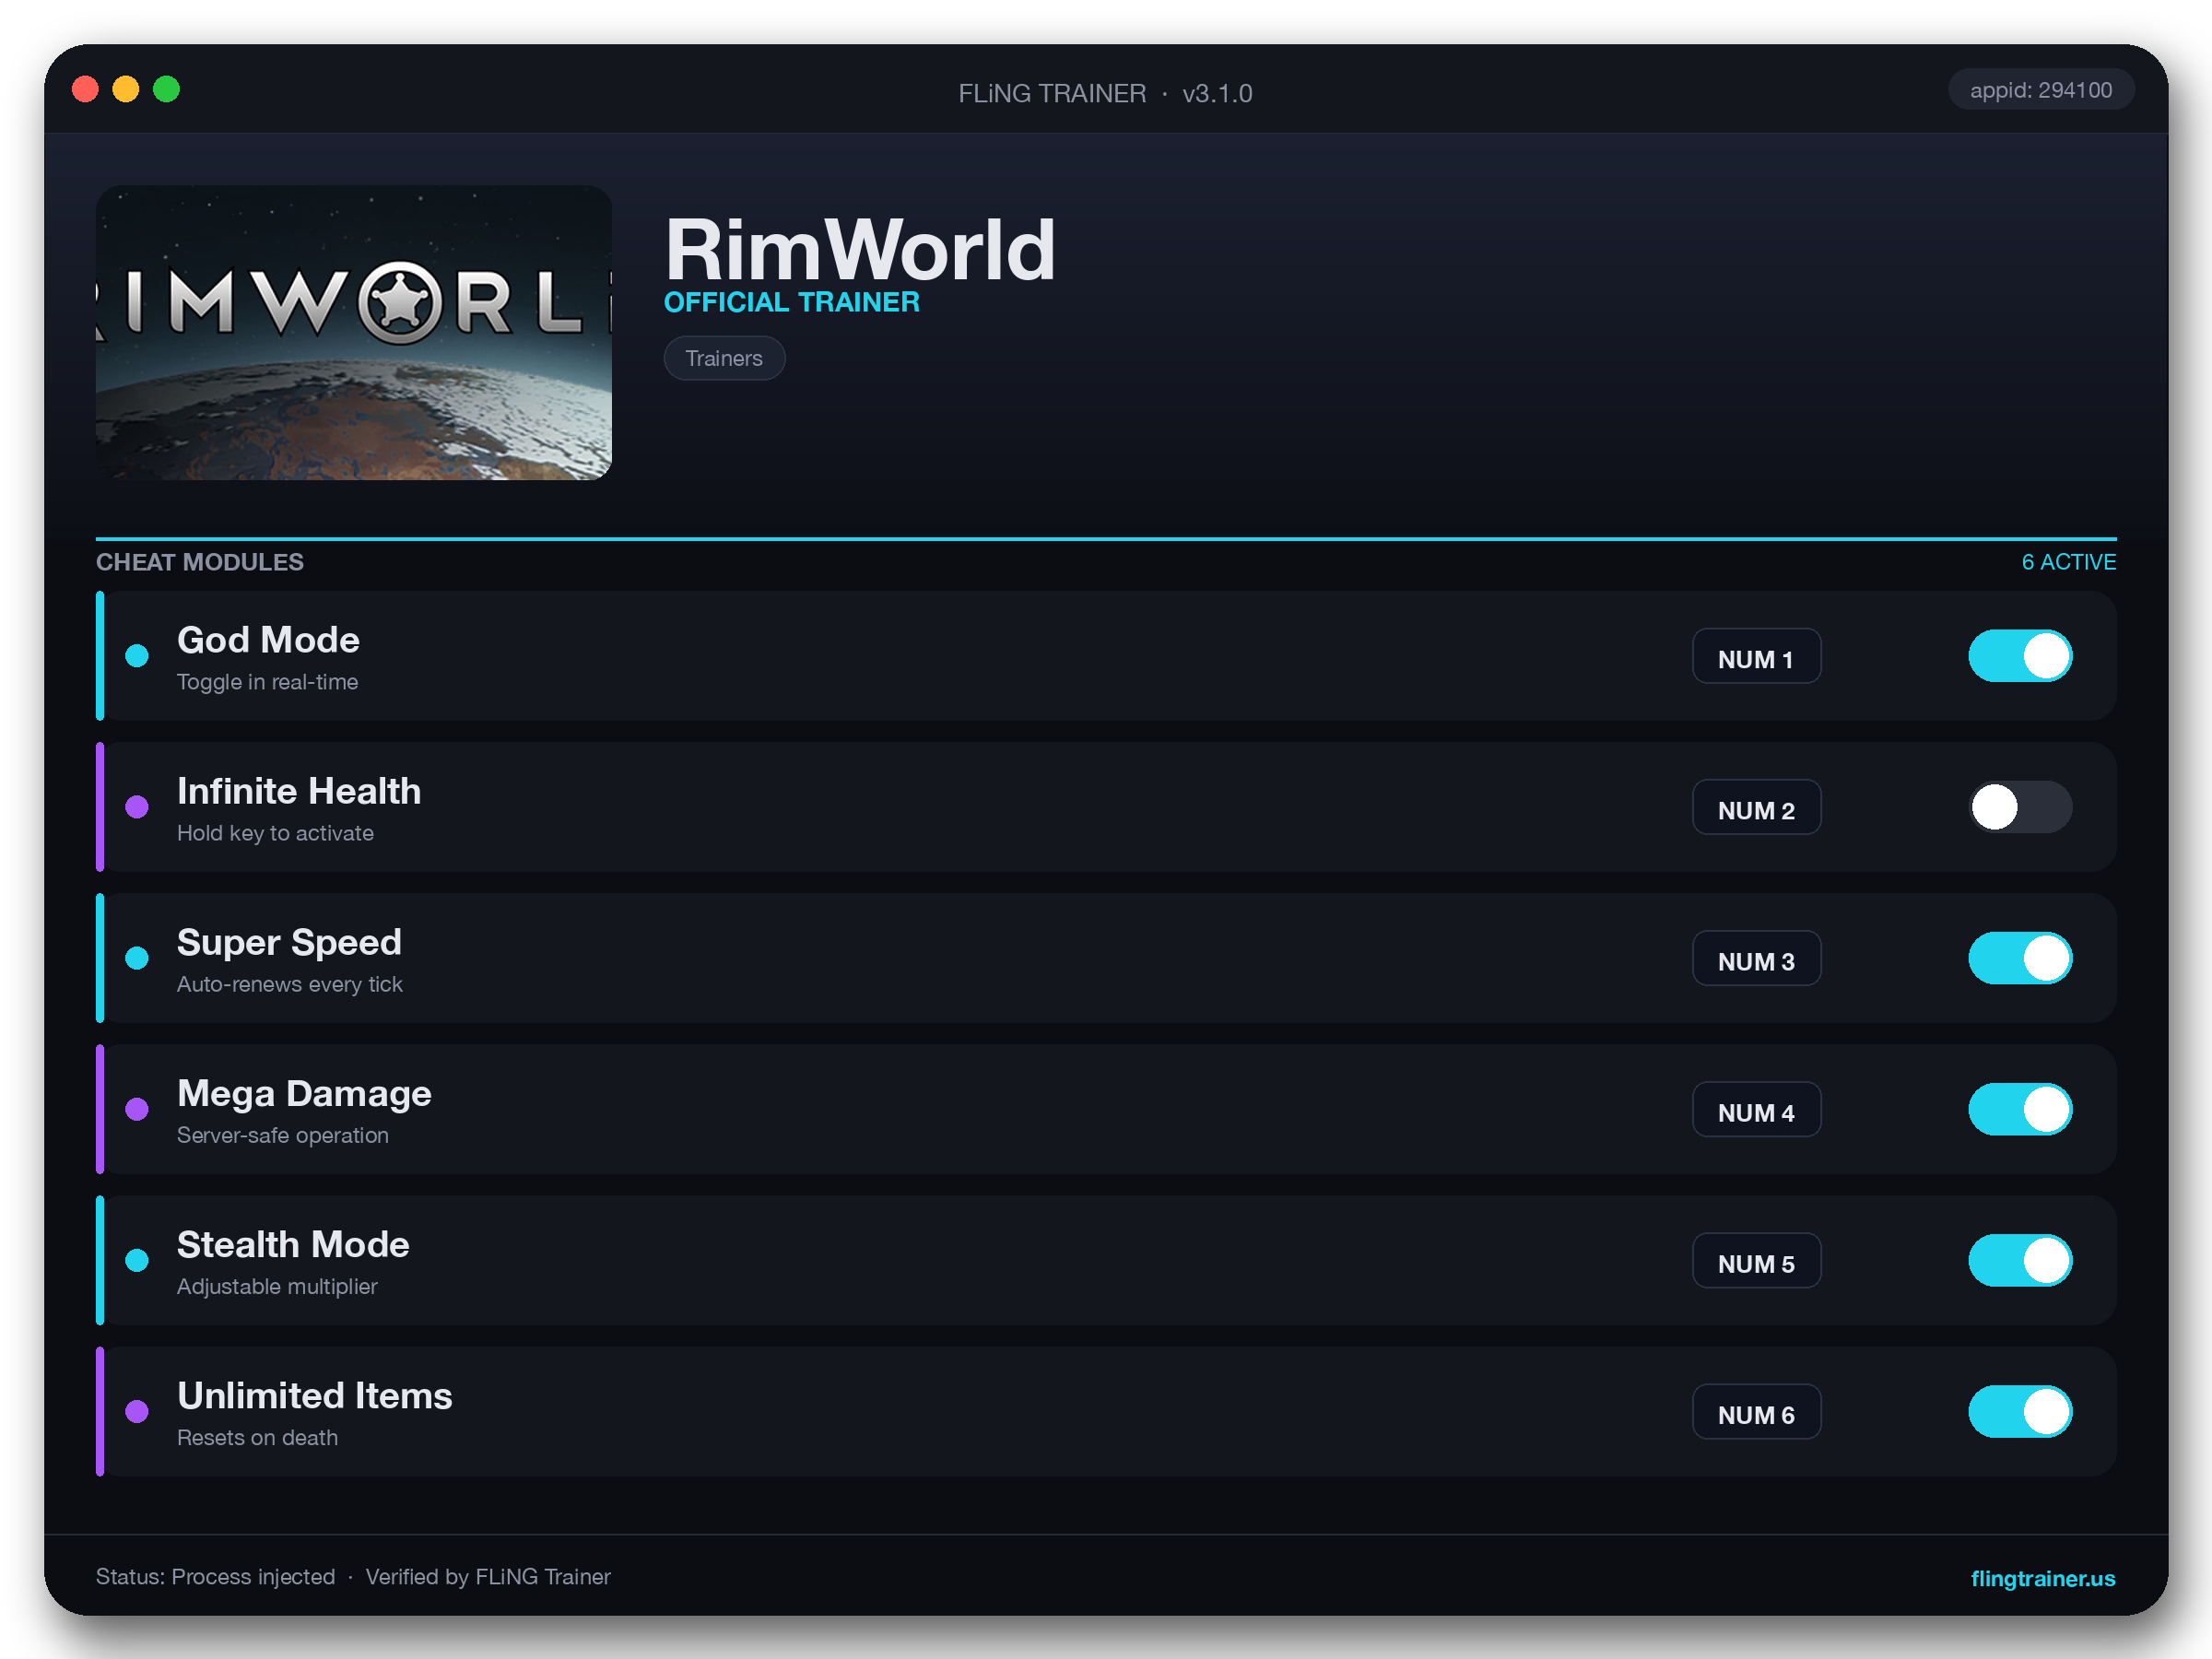
Task: Click the NUM 4 hotkey badge
Action: 1756,1109
